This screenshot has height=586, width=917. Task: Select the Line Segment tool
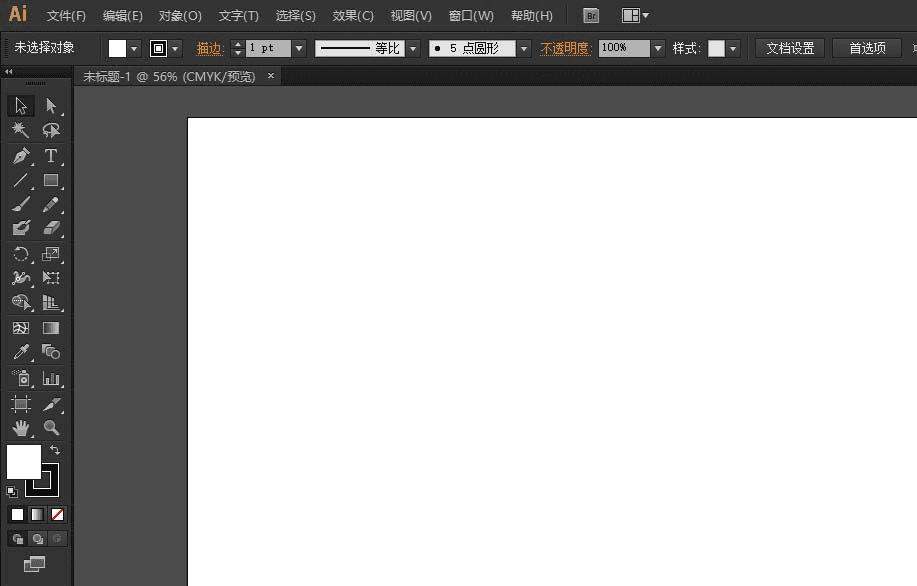20,180
